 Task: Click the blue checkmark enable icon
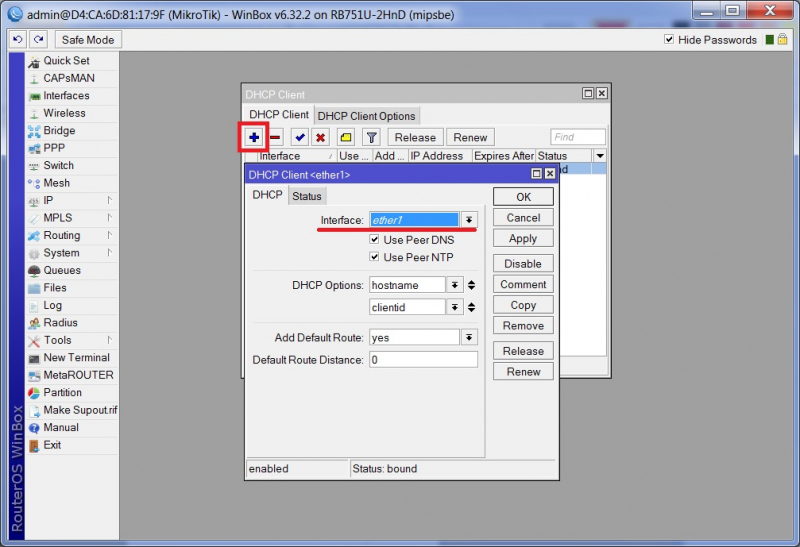[300, 137]
